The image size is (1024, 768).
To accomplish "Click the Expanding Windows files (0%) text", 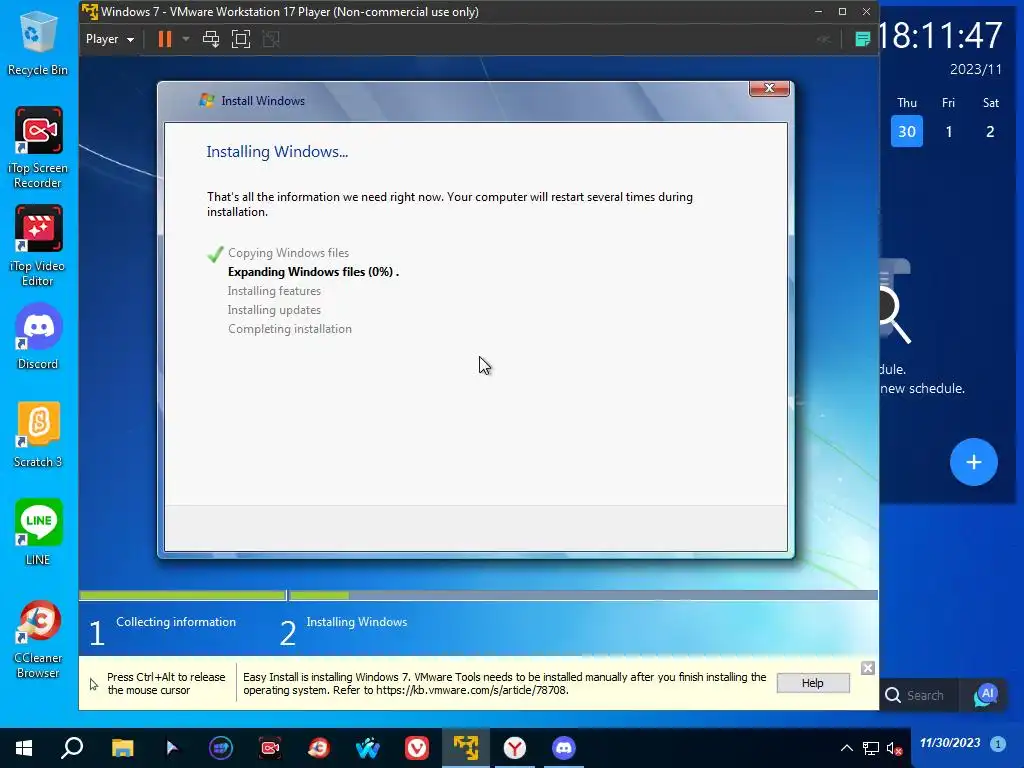I will (313, 272).
